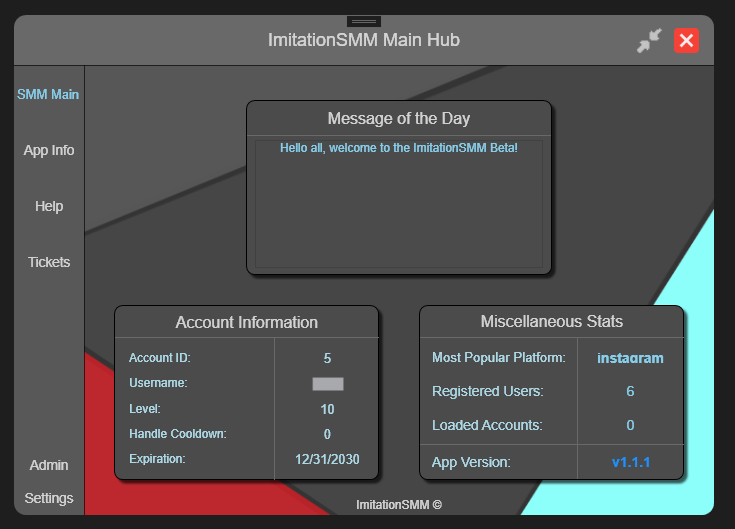Go to App Info in sidebar
The image size is (735, 529).
coord(49,150)
